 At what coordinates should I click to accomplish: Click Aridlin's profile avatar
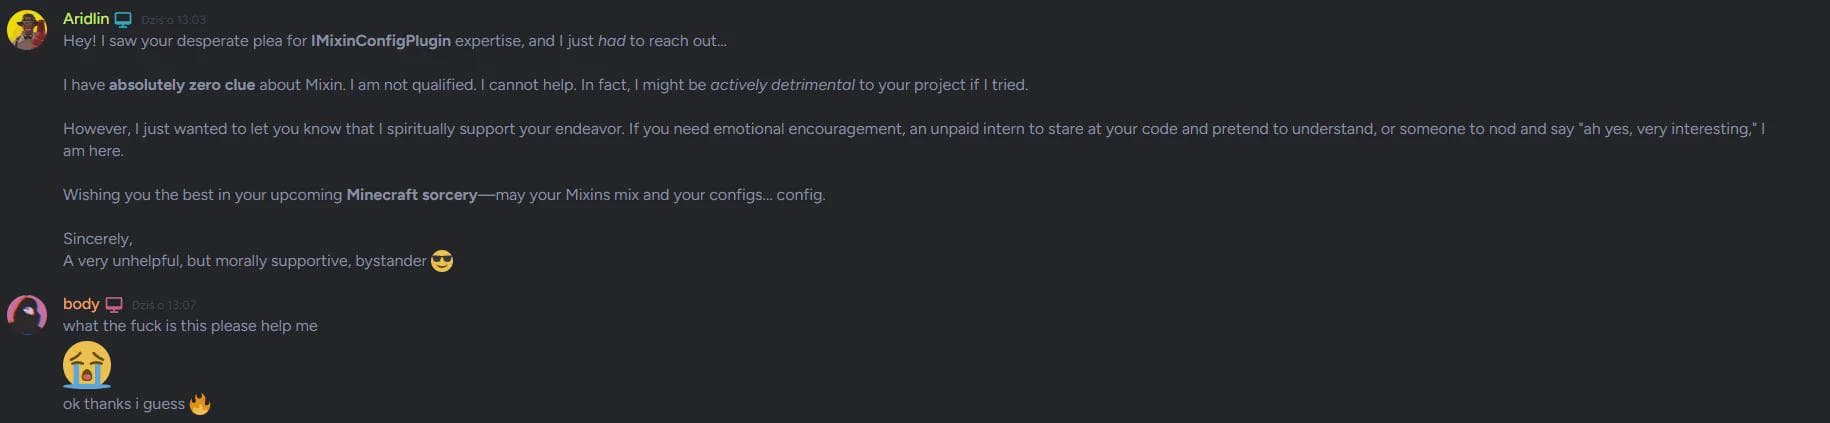[27, 30]
